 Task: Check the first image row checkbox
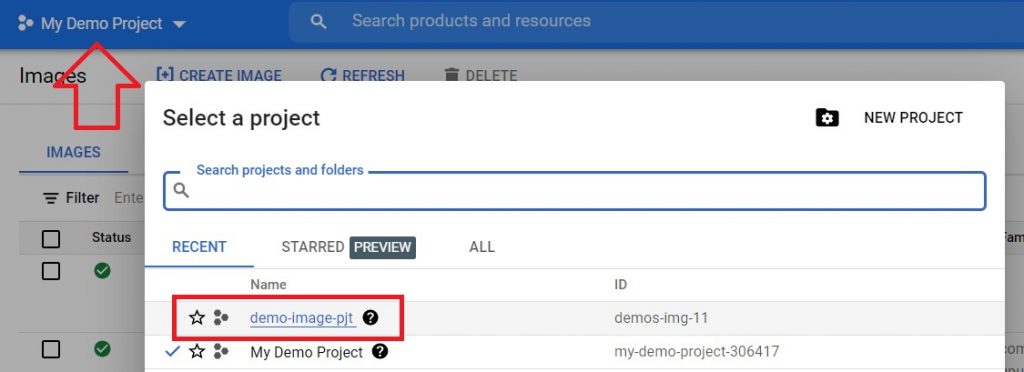(51, 270)
